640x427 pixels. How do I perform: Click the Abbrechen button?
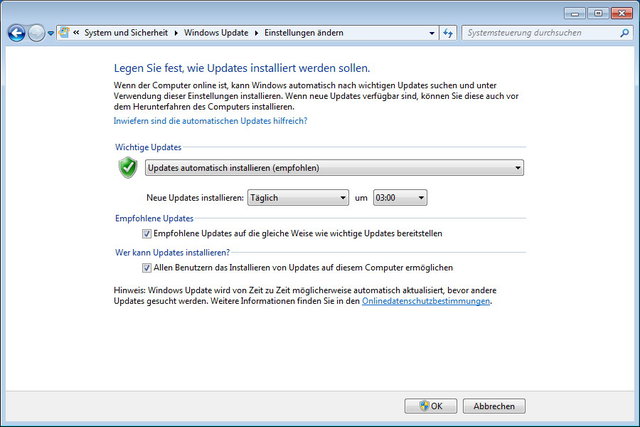pos(494,406)
